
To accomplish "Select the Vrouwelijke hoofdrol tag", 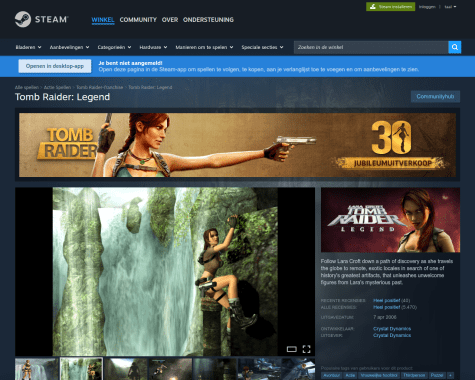I will [x=379, y=375].
